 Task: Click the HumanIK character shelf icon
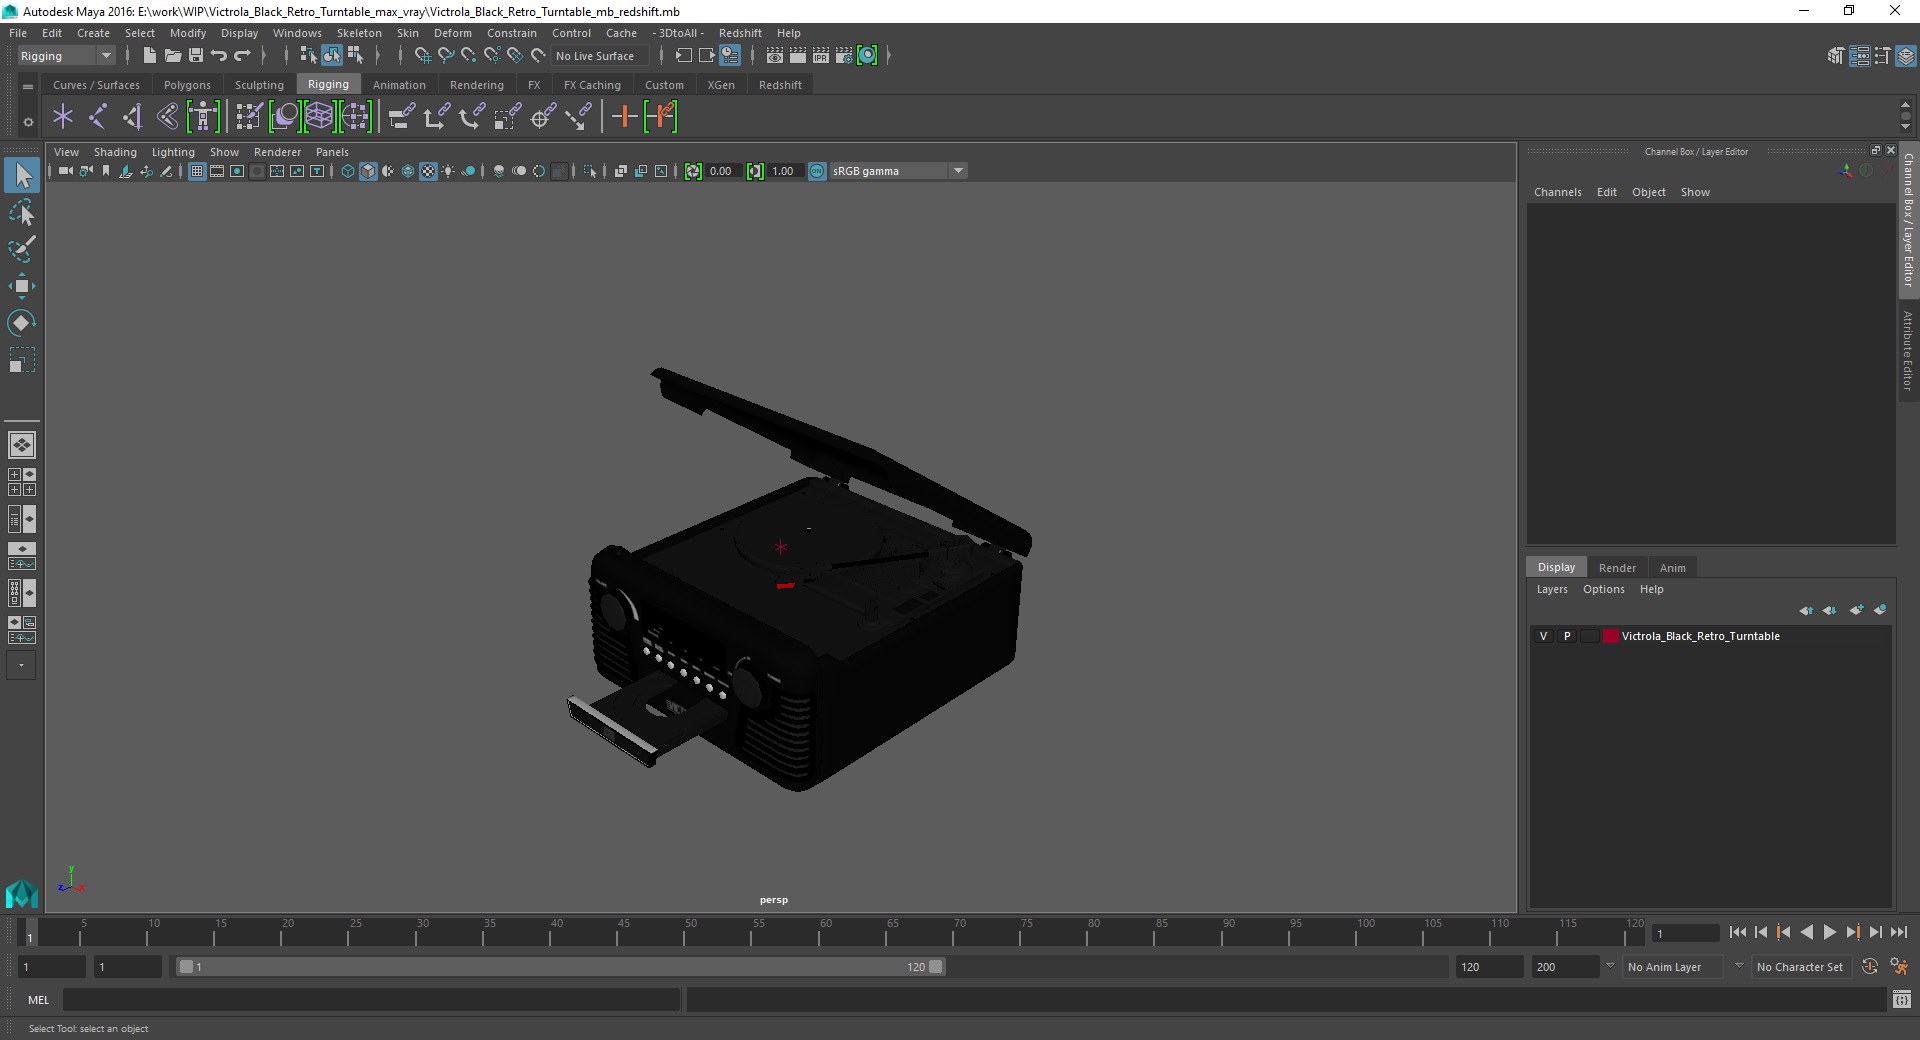pyautogui.click(x=203, y=117)
